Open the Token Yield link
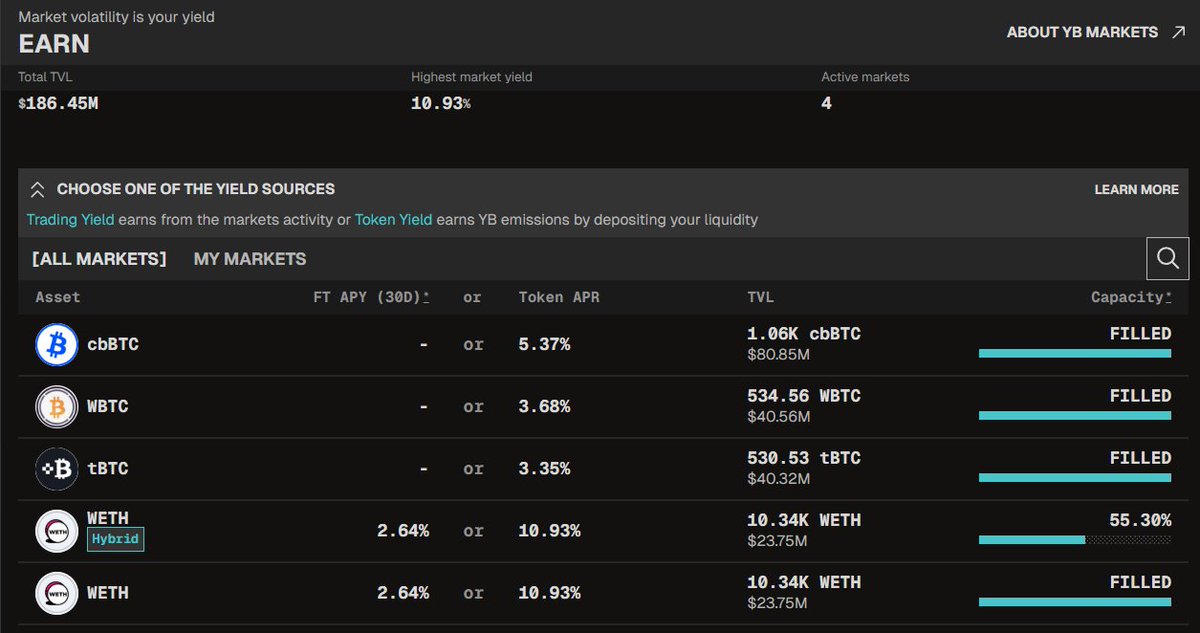The height and width of the screenshot is (633, 1200). [x=393, y=219]
